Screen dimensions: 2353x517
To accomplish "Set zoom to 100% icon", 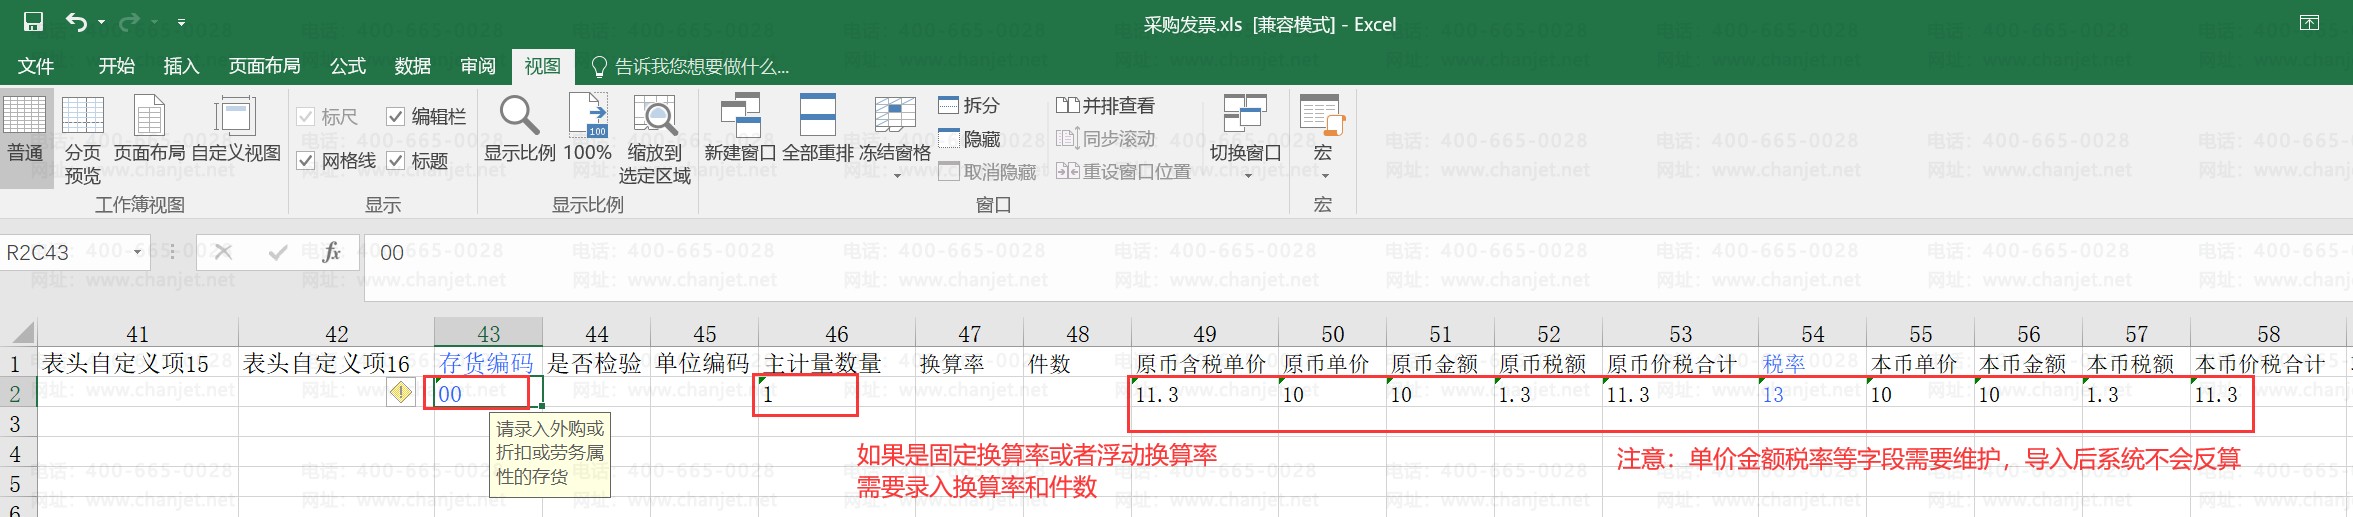I will 588,115.
